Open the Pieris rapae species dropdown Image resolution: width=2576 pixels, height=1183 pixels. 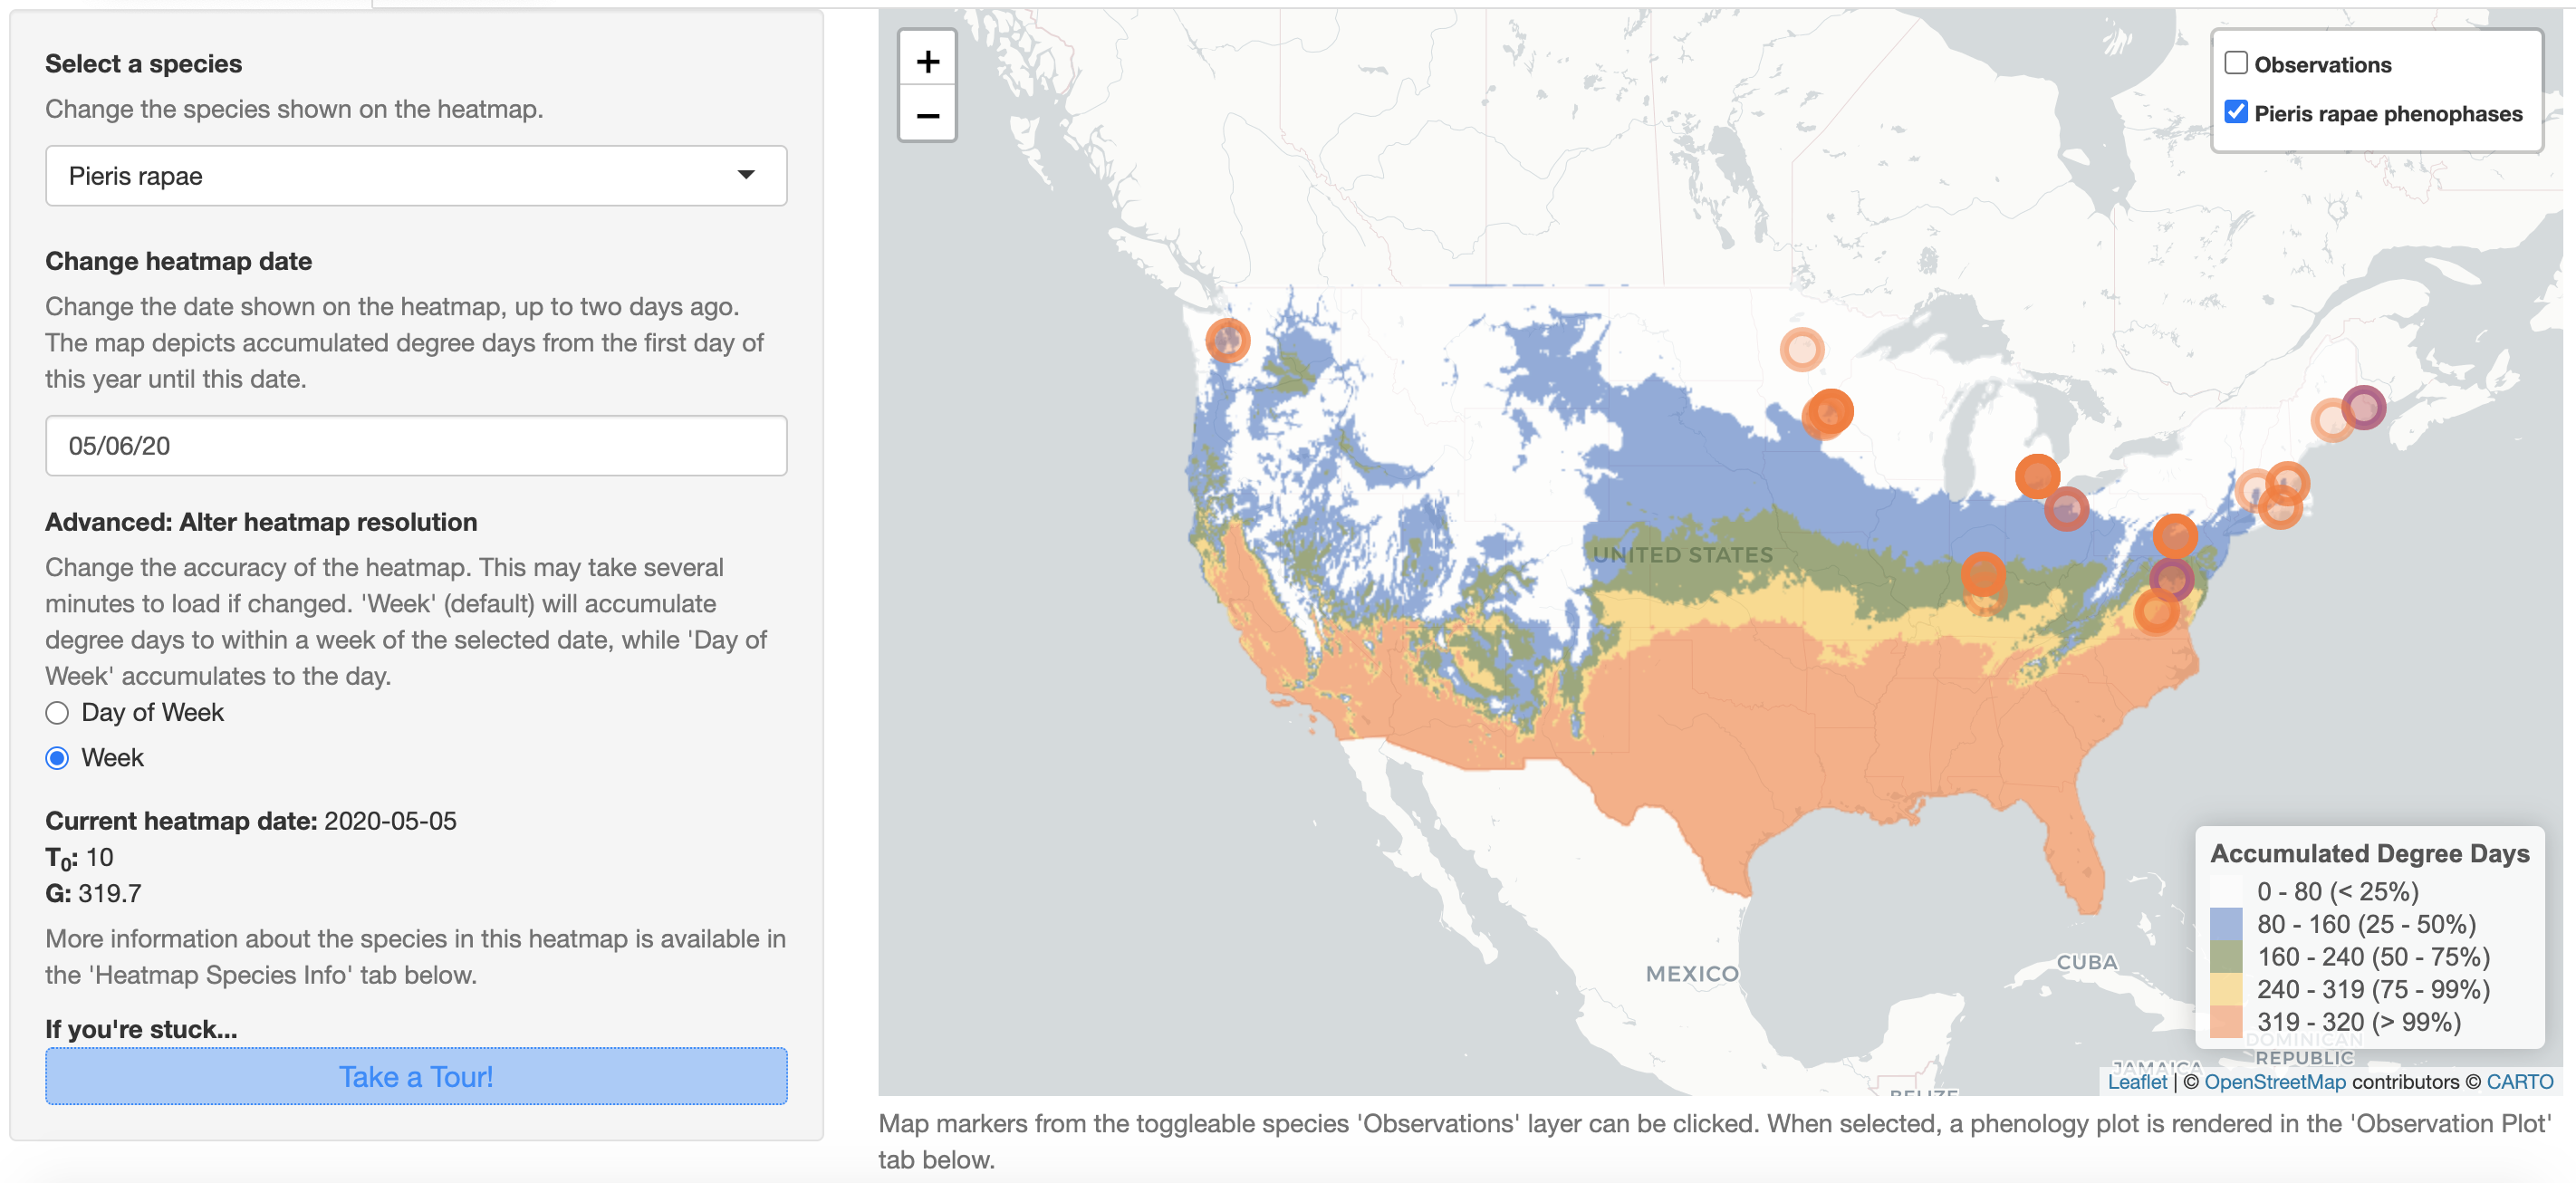416,176
